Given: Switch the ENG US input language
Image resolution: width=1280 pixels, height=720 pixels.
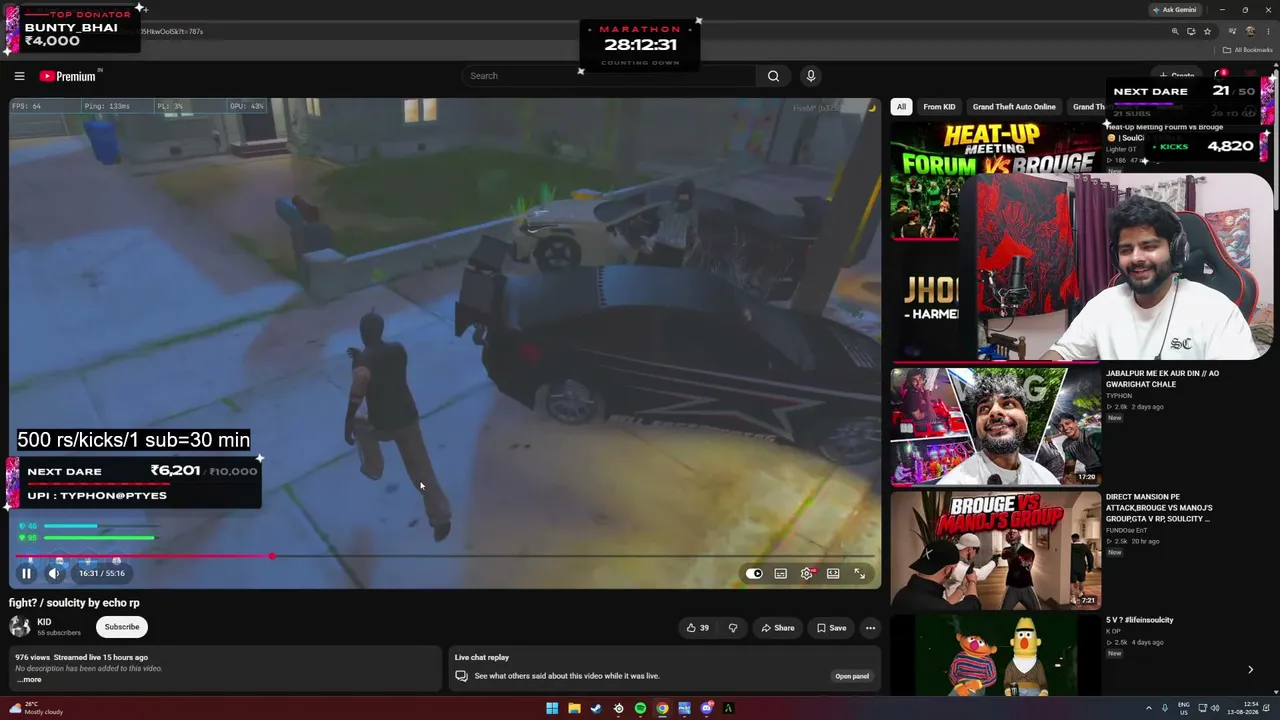Looking at the screenshot, I should tap(1184, 708).
